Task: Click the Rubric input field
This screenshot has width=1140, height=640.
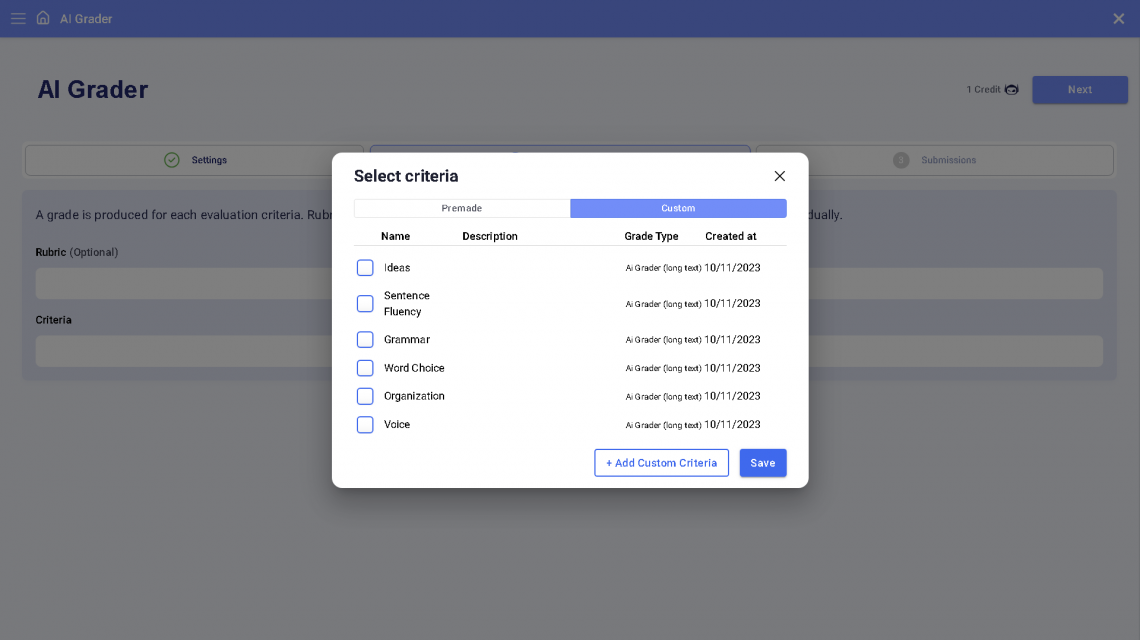Action: pyautogui.click(x=180, y=283)
